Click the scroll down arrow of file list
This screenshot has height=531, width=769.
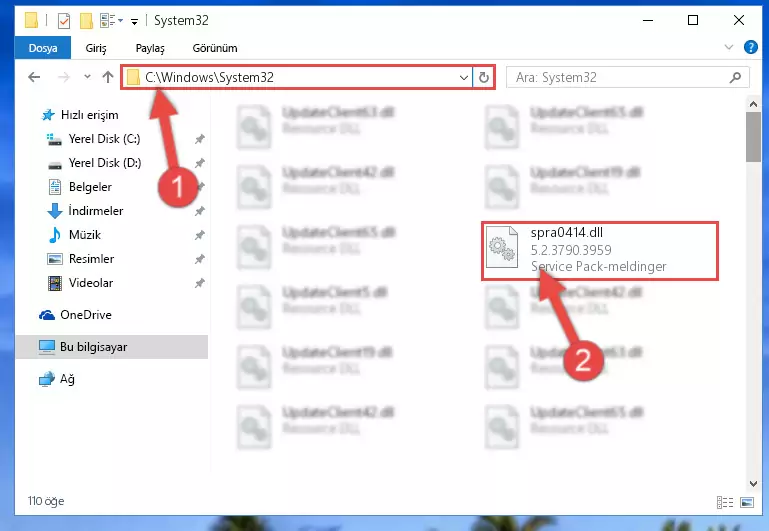pyautogui.click(x=753, y=483)
